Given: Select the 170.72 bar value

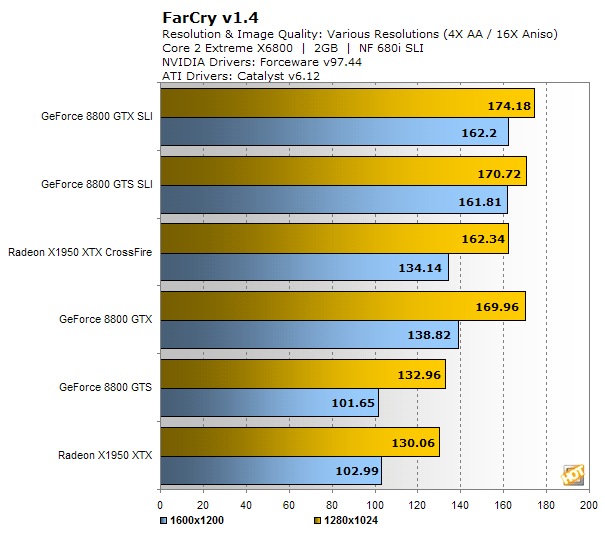Looking at the screenshot, I should (x=499, y=174).
